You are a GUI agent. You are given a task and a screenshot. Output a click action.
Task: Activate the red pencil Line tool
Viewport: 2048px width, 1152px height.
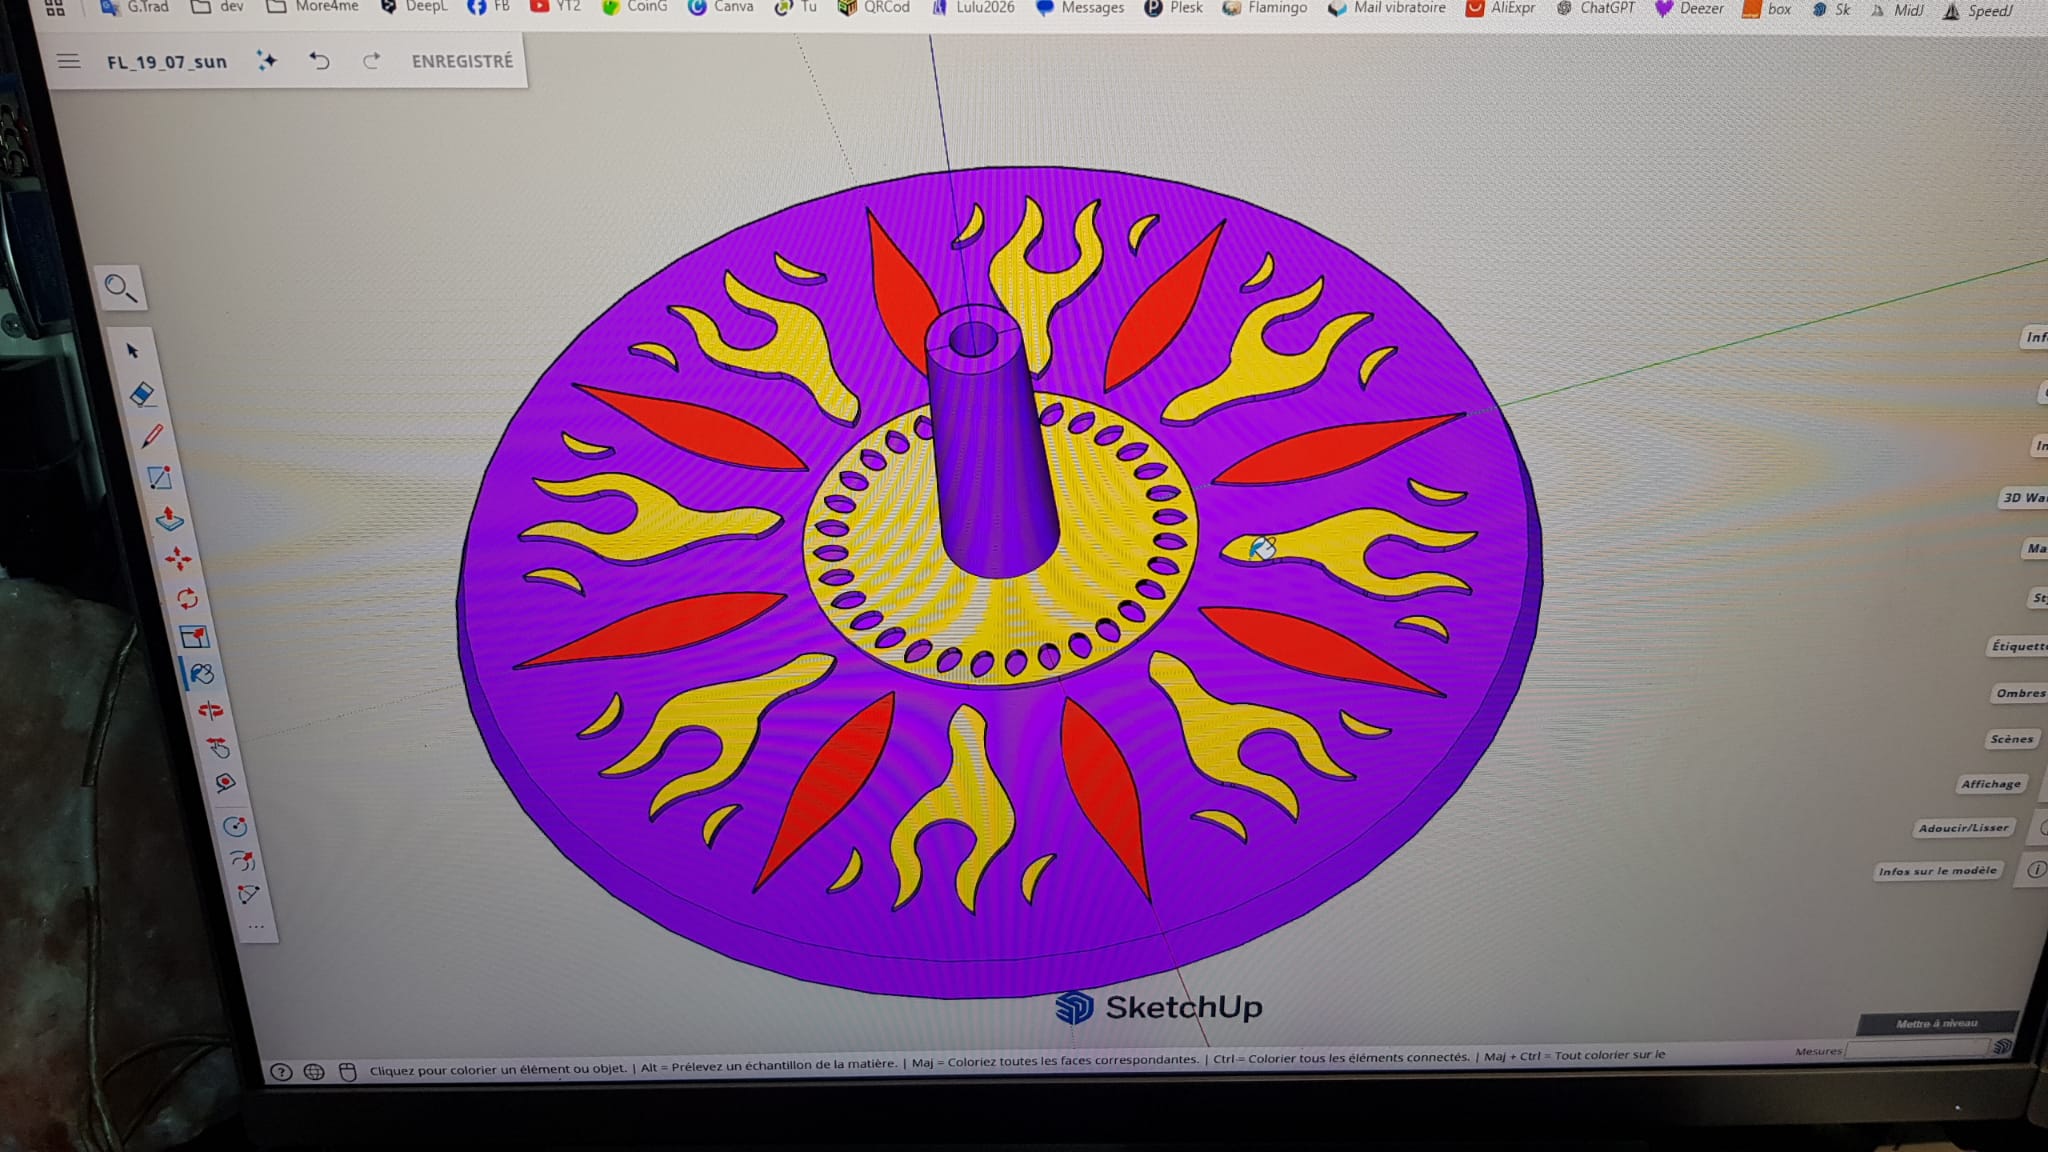(152, 436)
